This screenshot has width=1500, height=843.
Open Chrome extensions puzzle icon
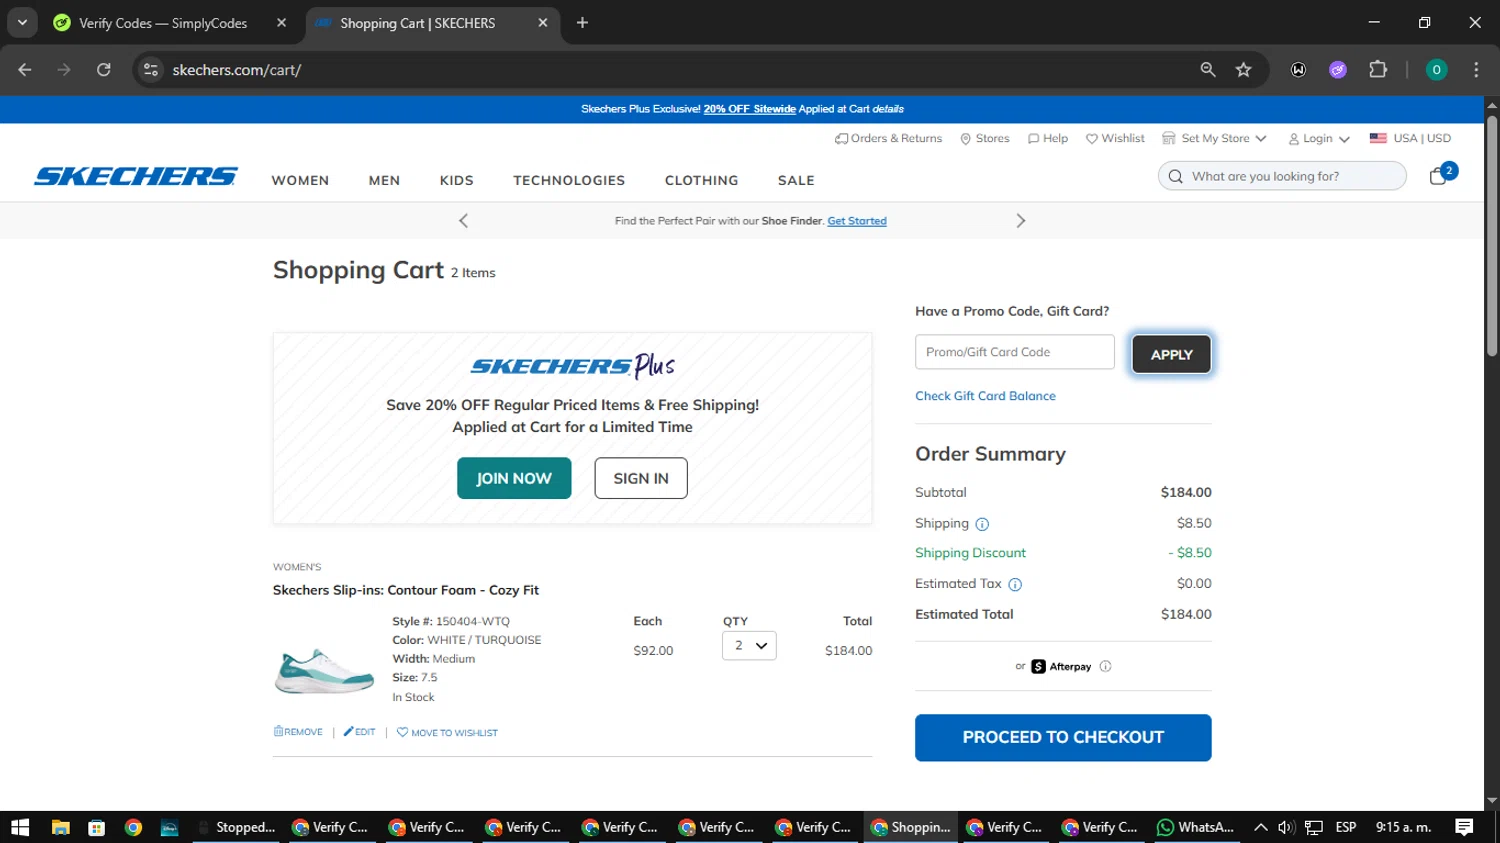[1378, 70]
